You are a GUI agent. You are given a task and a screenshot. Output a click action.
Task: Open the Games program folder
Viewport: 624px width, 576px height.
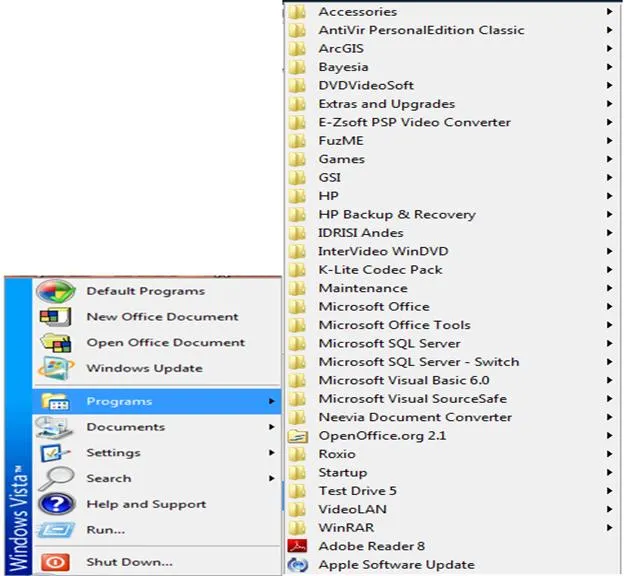click(x=452, y=159)
